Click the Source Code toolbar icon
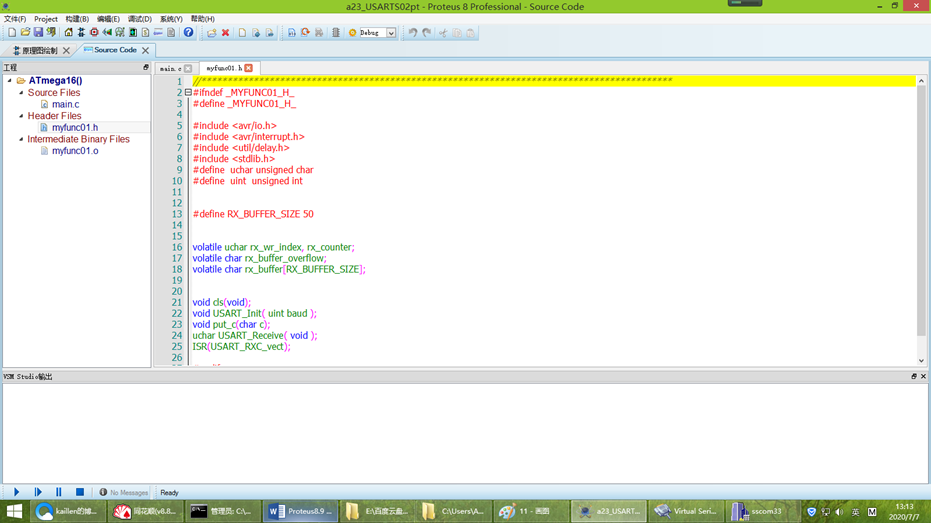The image size is (931, 523). [x=158, y=33]
